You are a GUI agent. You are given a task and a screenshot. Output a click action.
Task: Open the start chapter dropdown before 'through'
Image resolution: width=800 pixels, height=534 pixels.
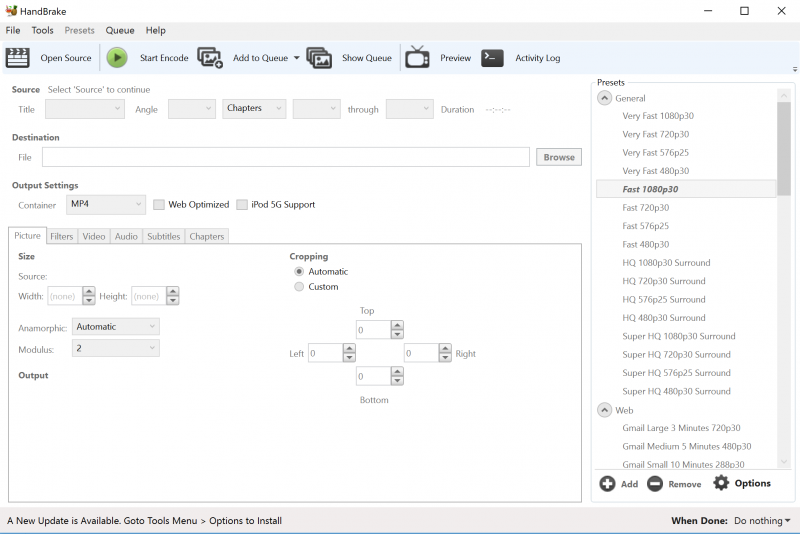pyautogui.click(x=316, y=109)
